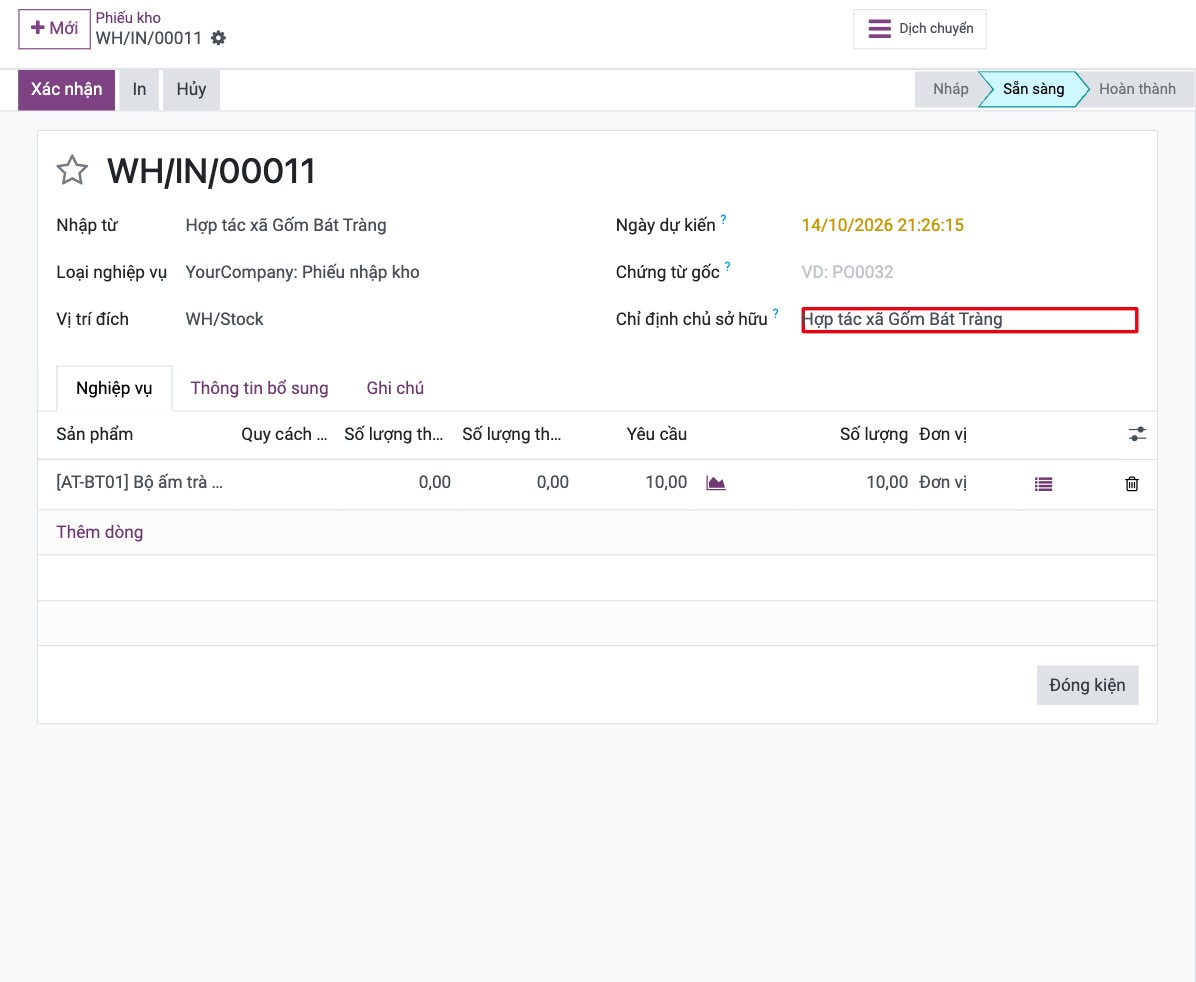Click the Ngày dự kiến date value
1196x982 pixels.
click(x=883, y=225)
